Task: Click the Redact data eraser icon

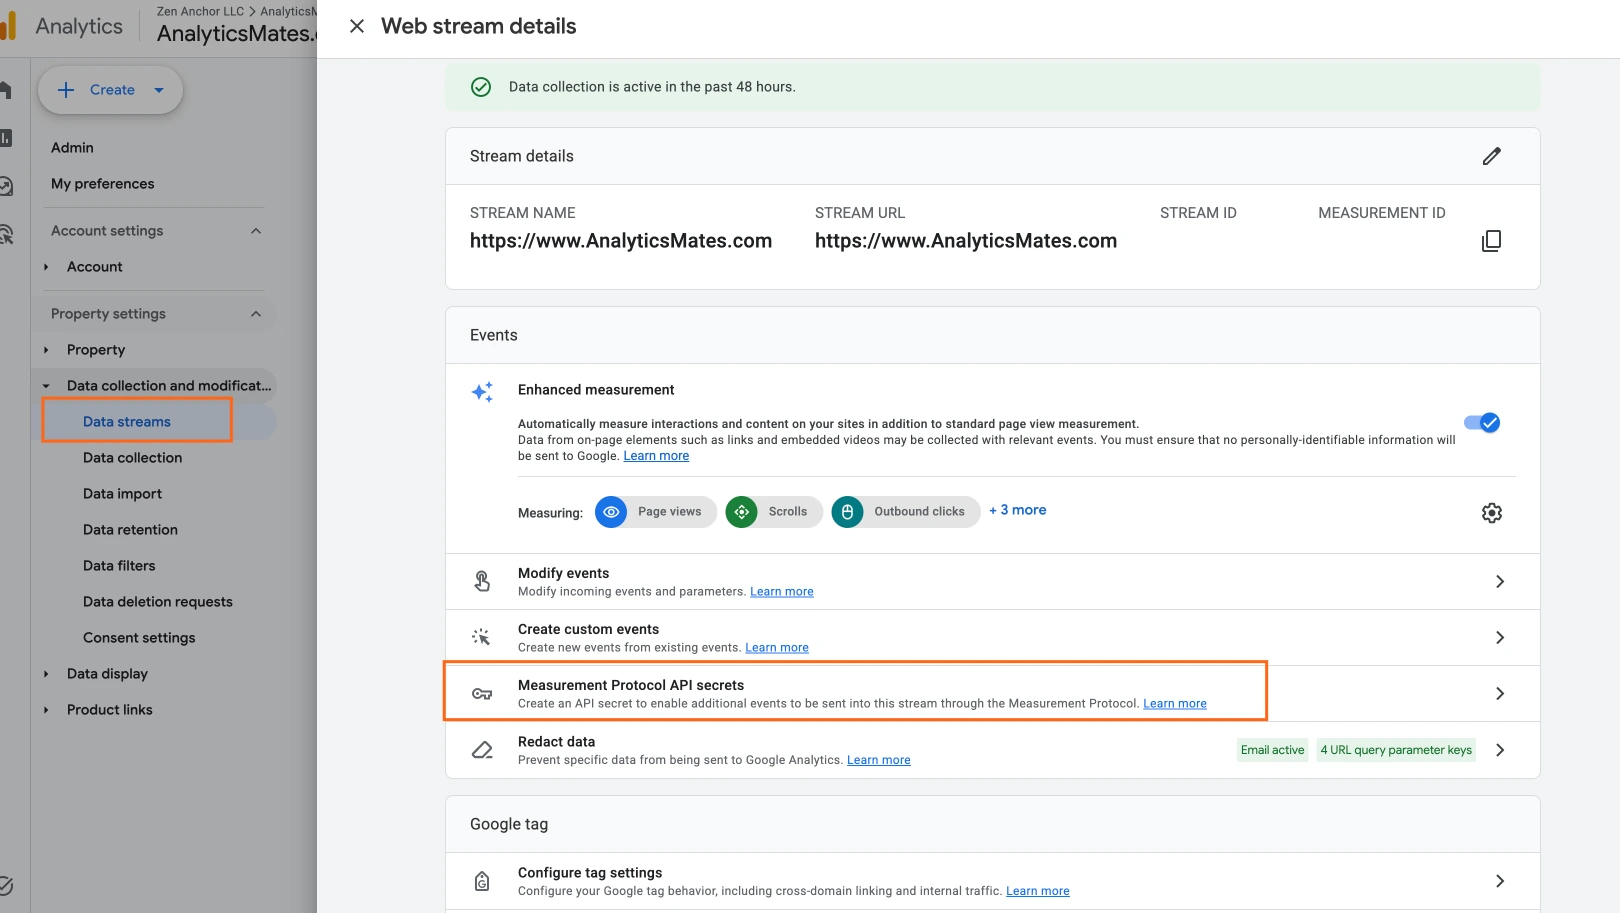Action: [x=482, y=750]
